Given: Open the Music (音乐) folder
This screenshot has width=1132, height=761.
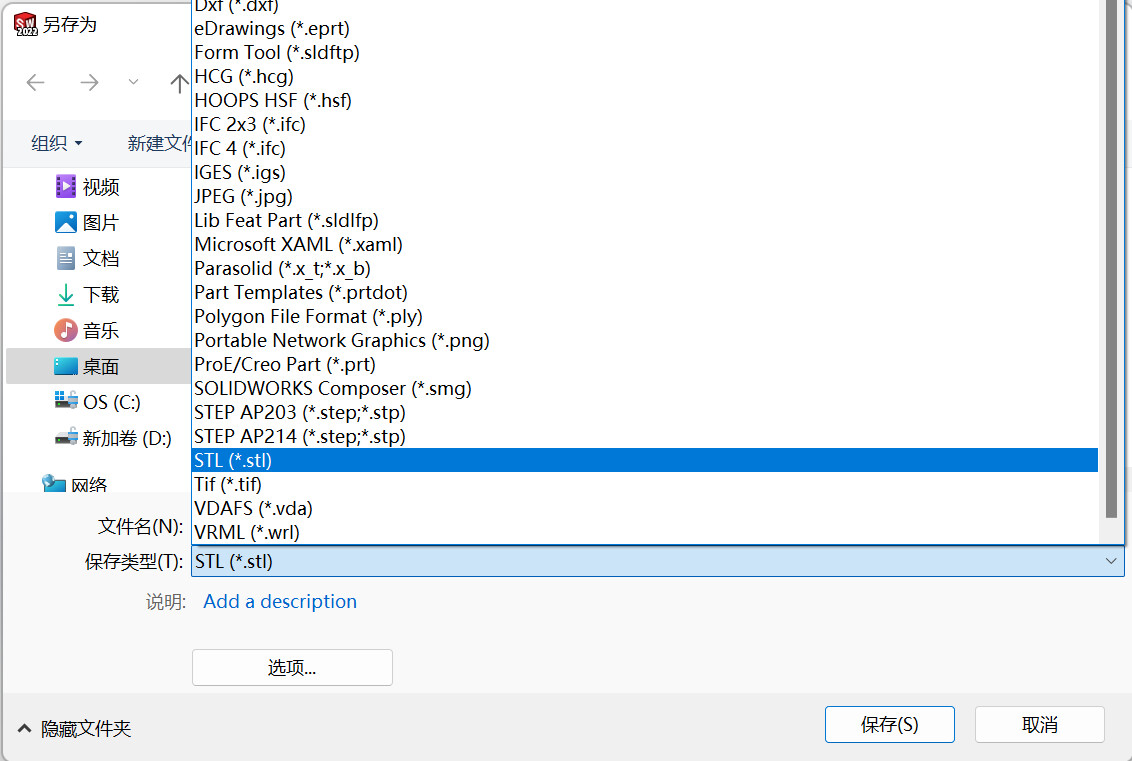Looking at the screenshot, I should (100, 330).
